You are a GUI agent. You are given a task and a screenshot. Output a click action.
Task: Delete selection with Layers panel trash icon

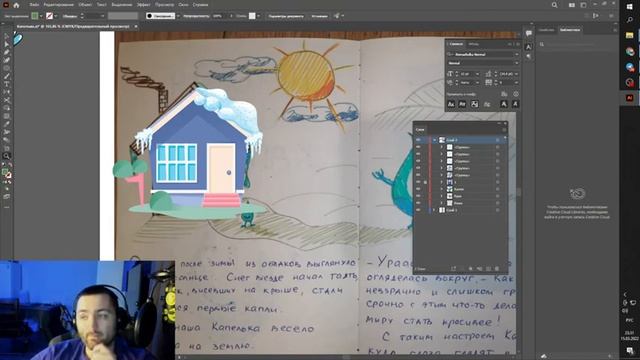(497, 269)
